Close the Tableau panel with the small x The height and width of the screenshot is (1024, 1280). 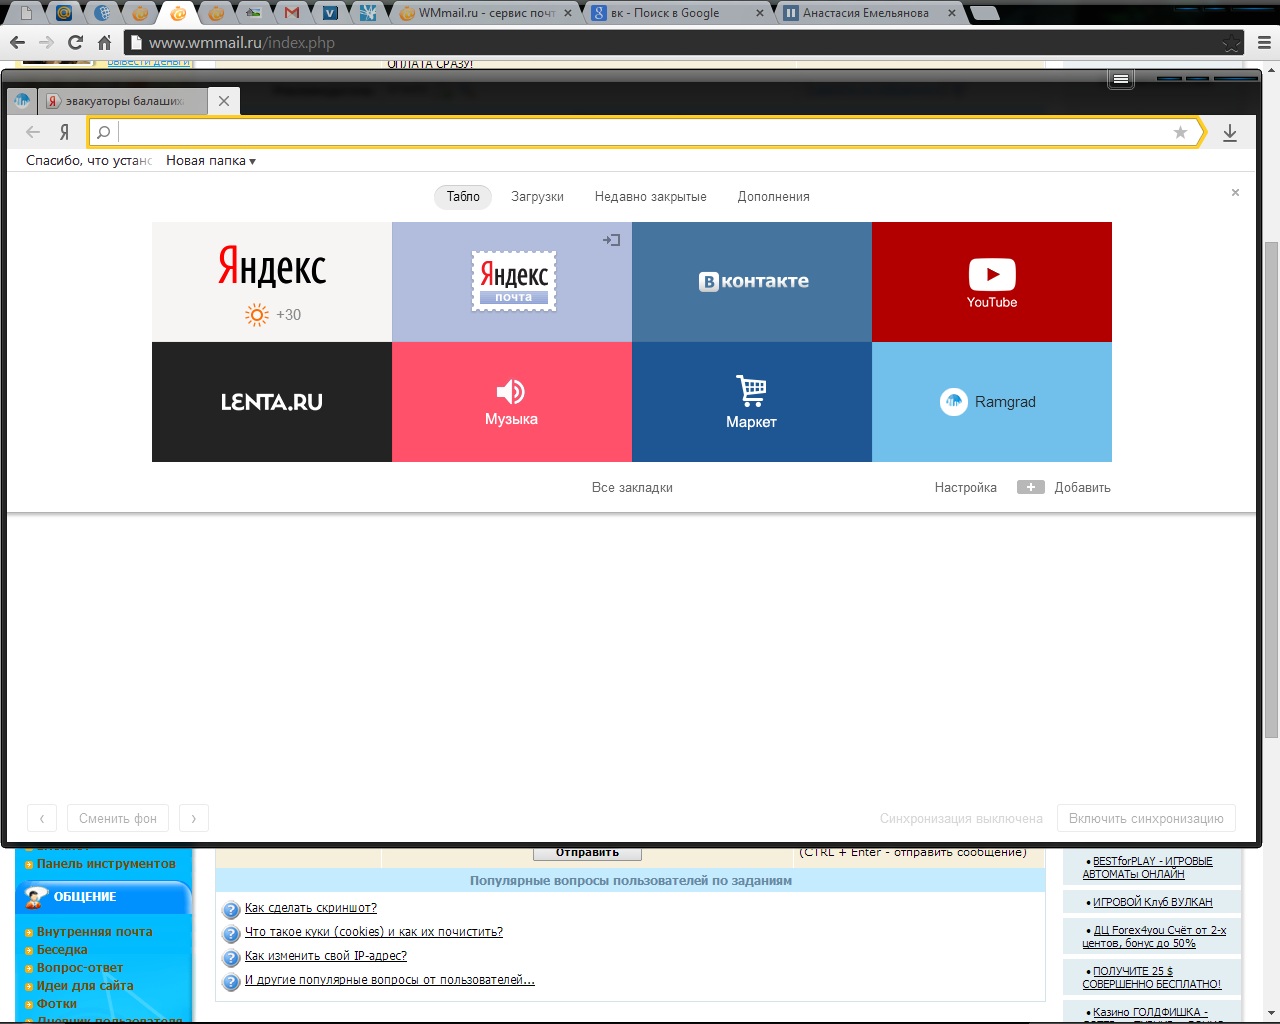pos(1235,192)
